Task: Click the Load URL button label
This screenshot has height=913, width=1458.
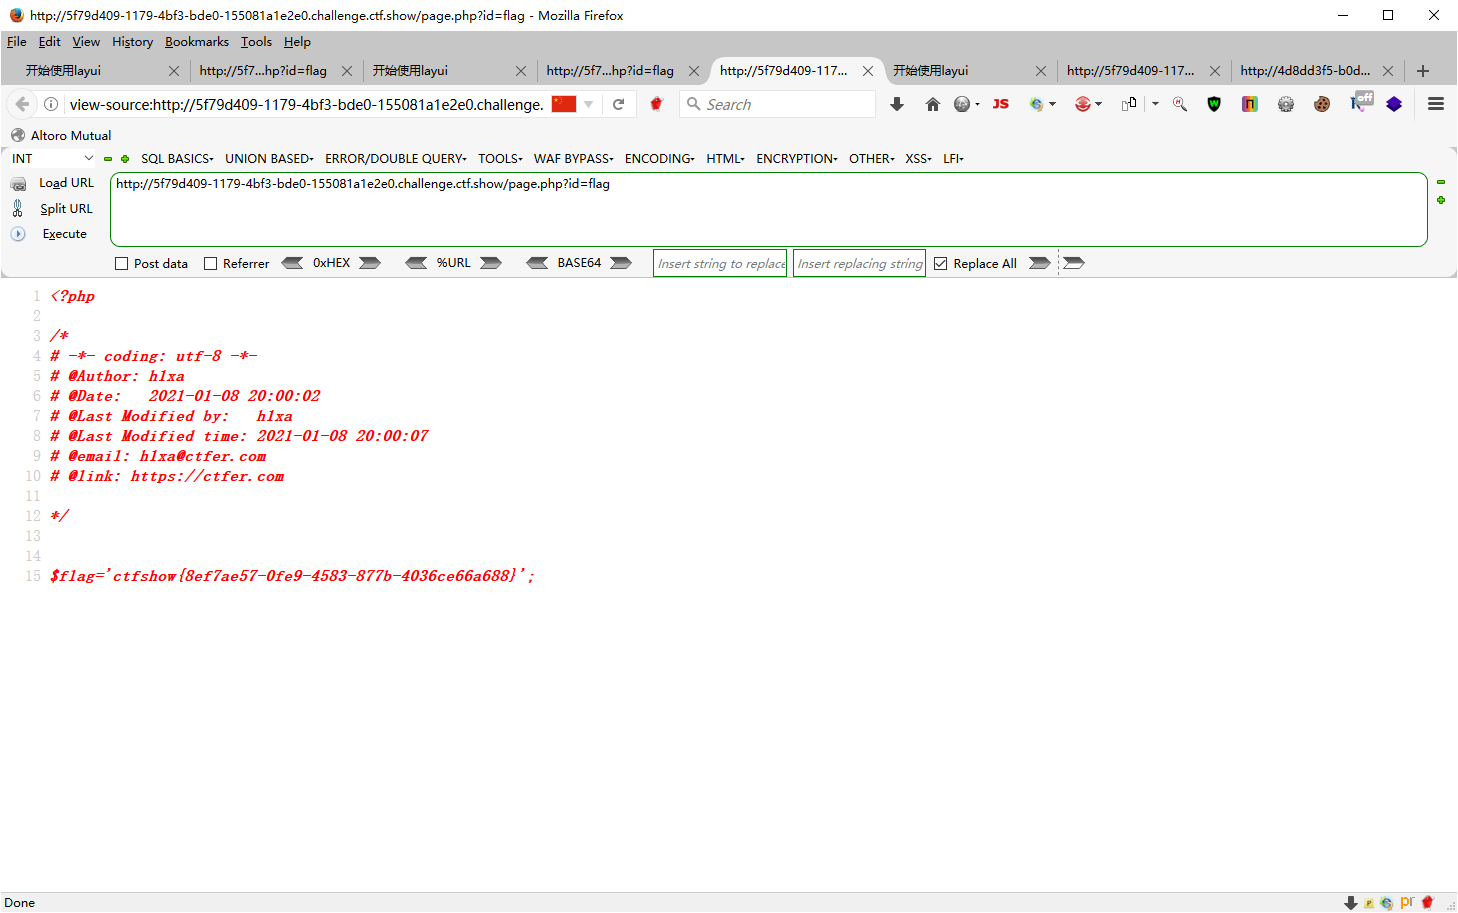Action: [66, 183]
